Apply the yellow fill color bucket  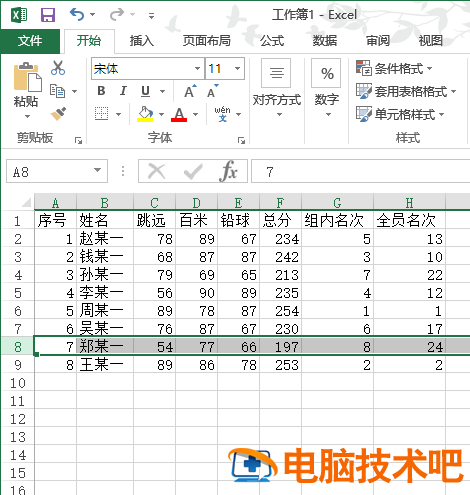point(145,114)
